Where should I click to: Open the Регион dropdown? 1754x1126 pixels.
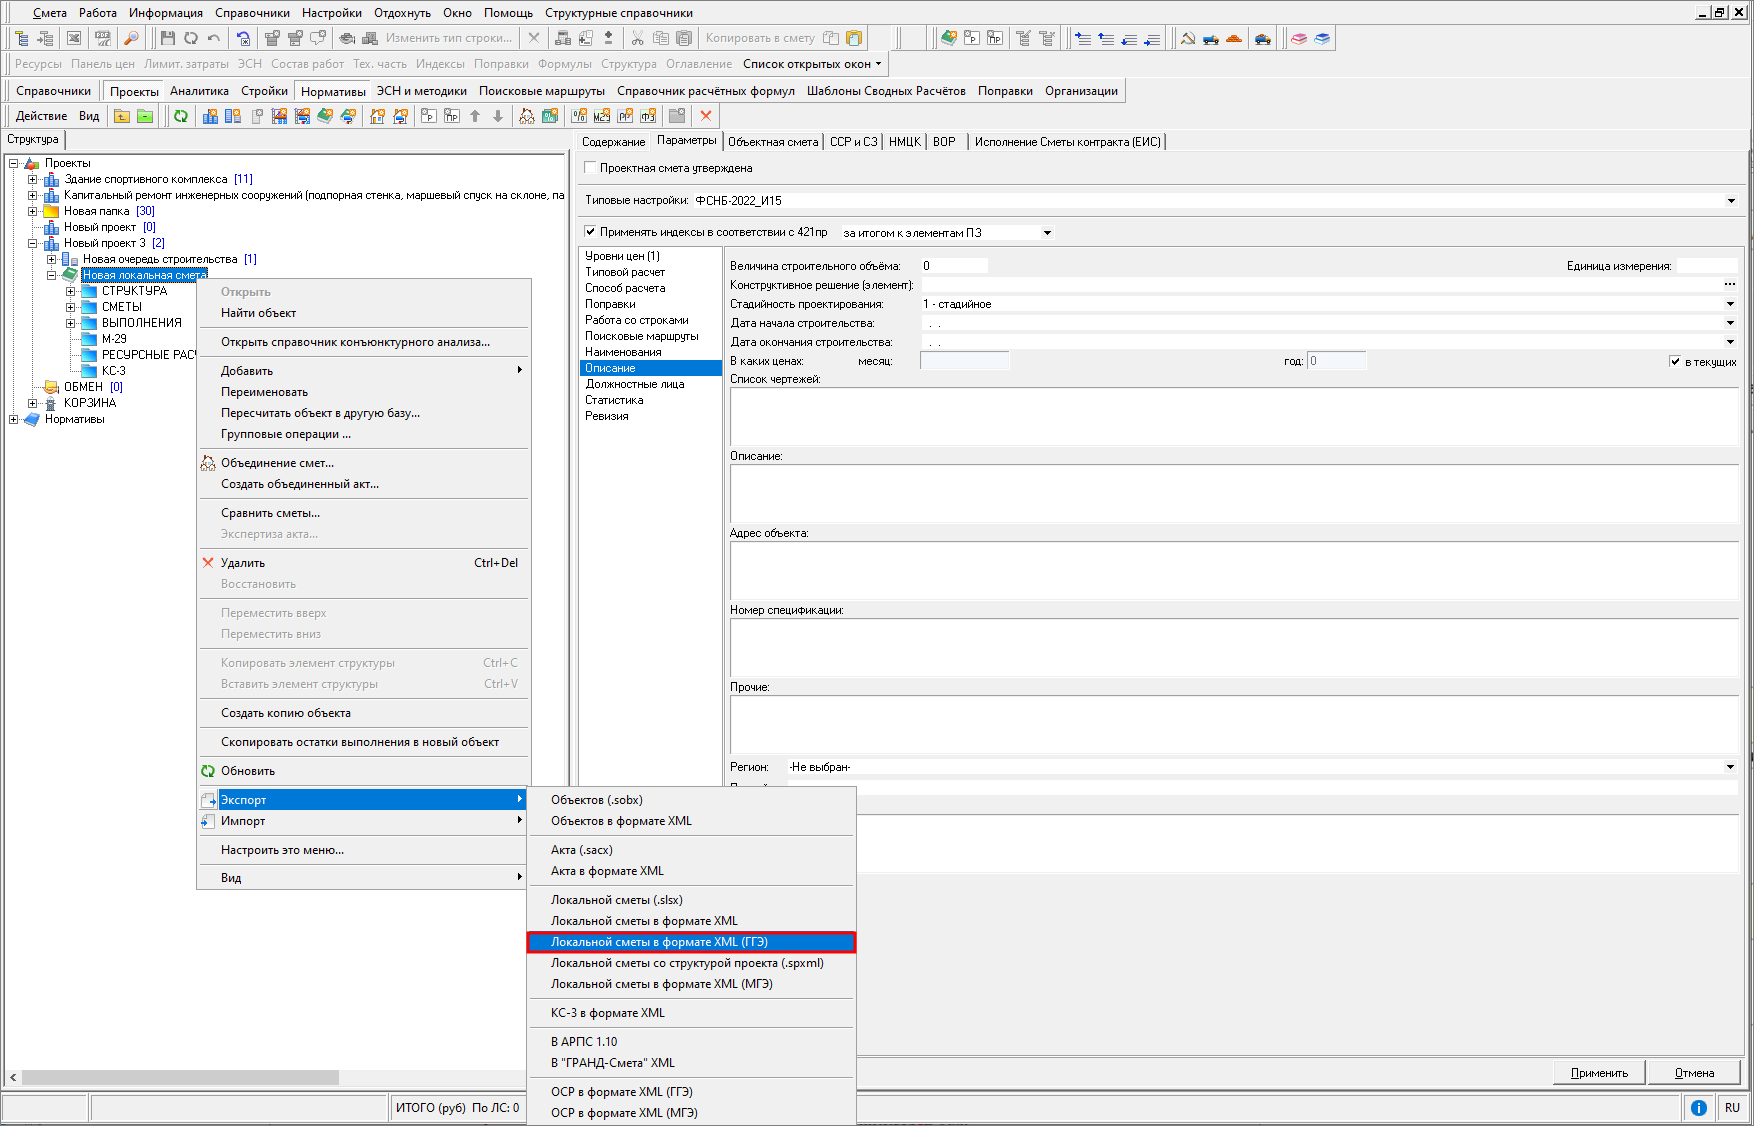[x=1730, y=767]
